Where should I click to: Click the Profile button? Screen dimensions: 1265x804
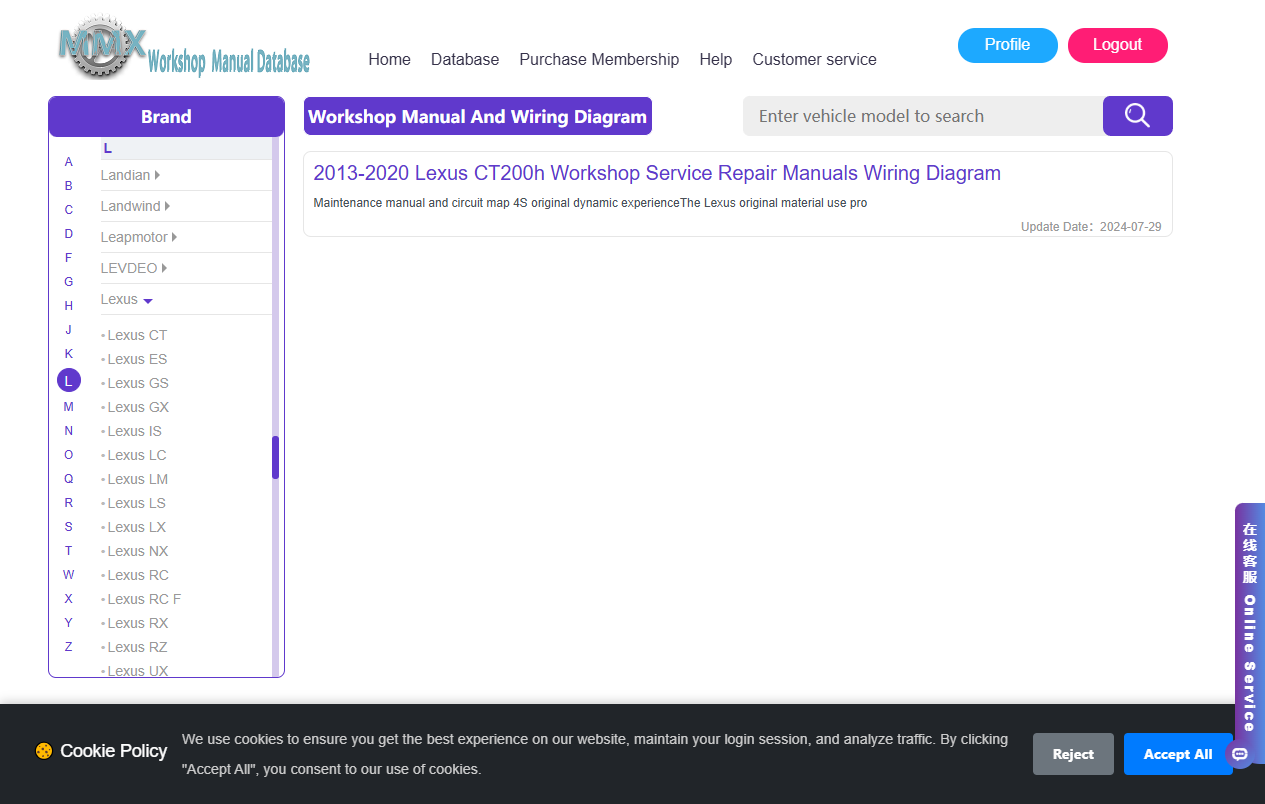[1007, 45]
